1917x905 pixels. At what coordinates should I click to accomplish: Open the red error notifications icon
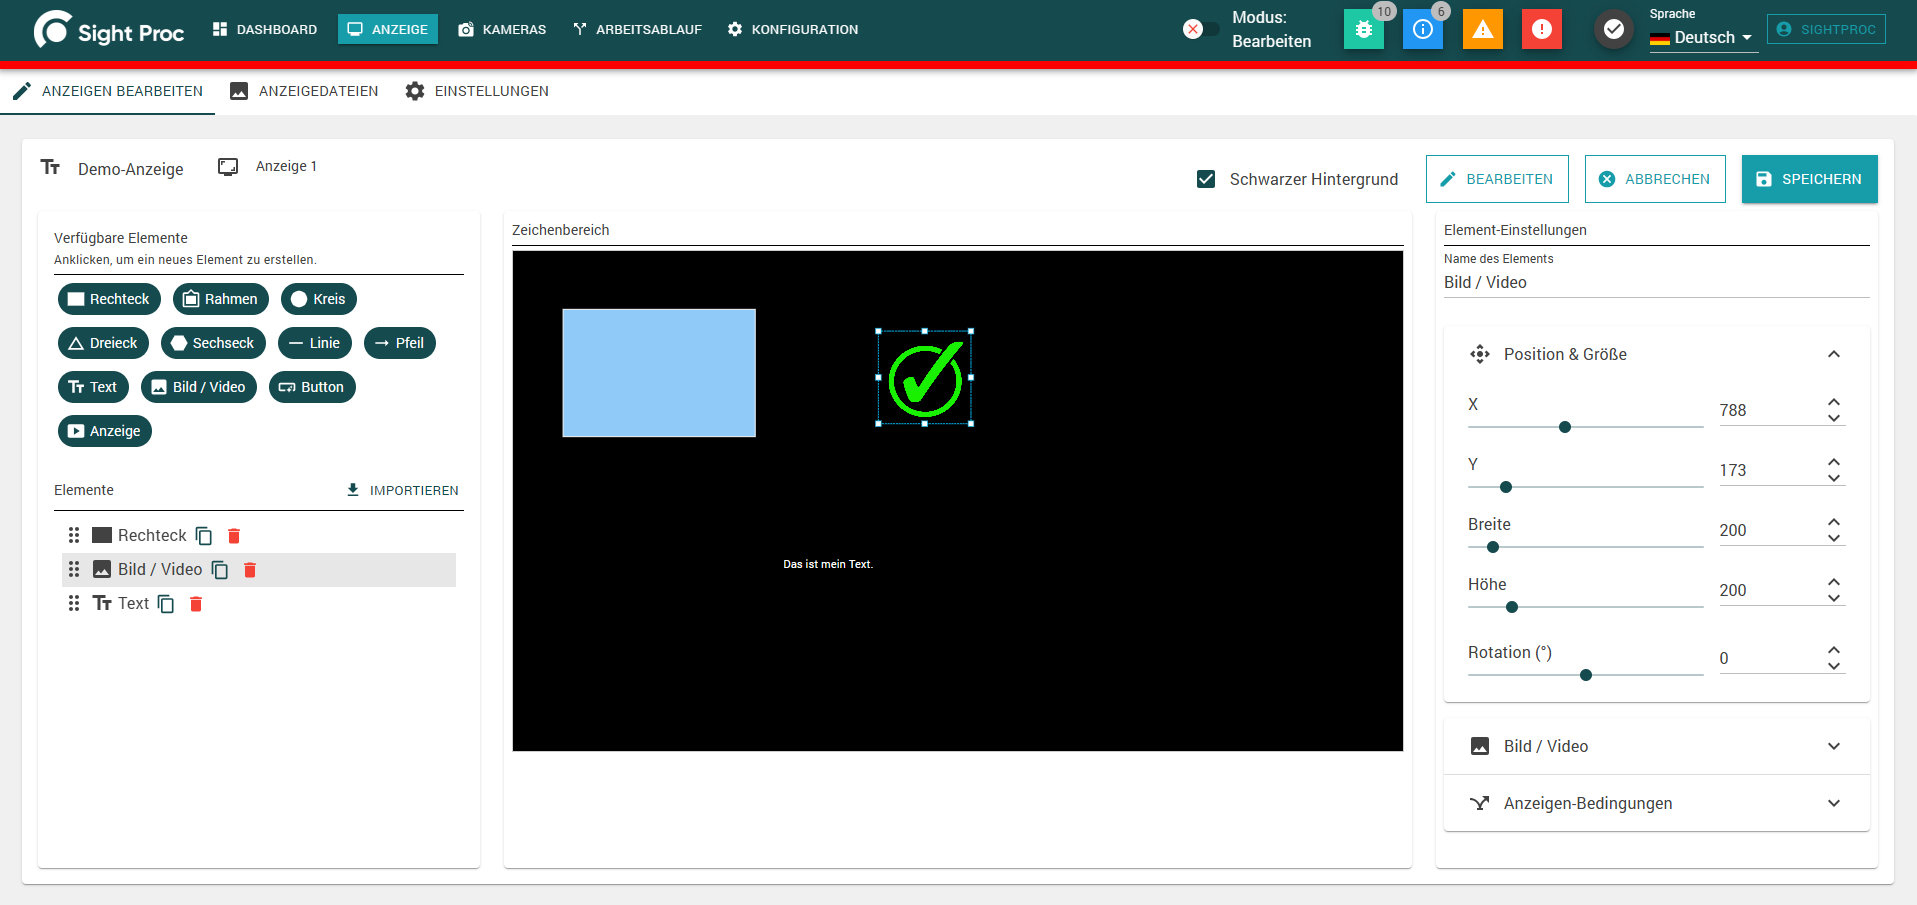(1542, 30)
